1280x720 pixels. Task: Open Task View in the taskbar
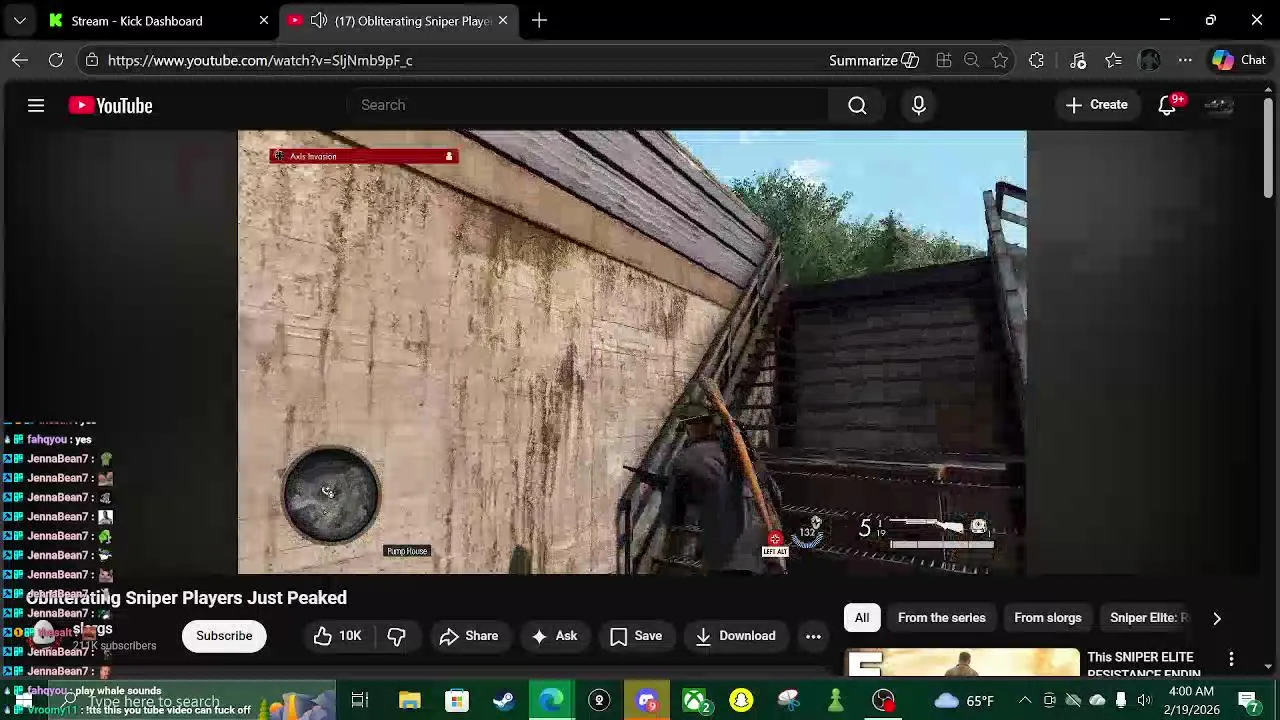tap(360, 701)
